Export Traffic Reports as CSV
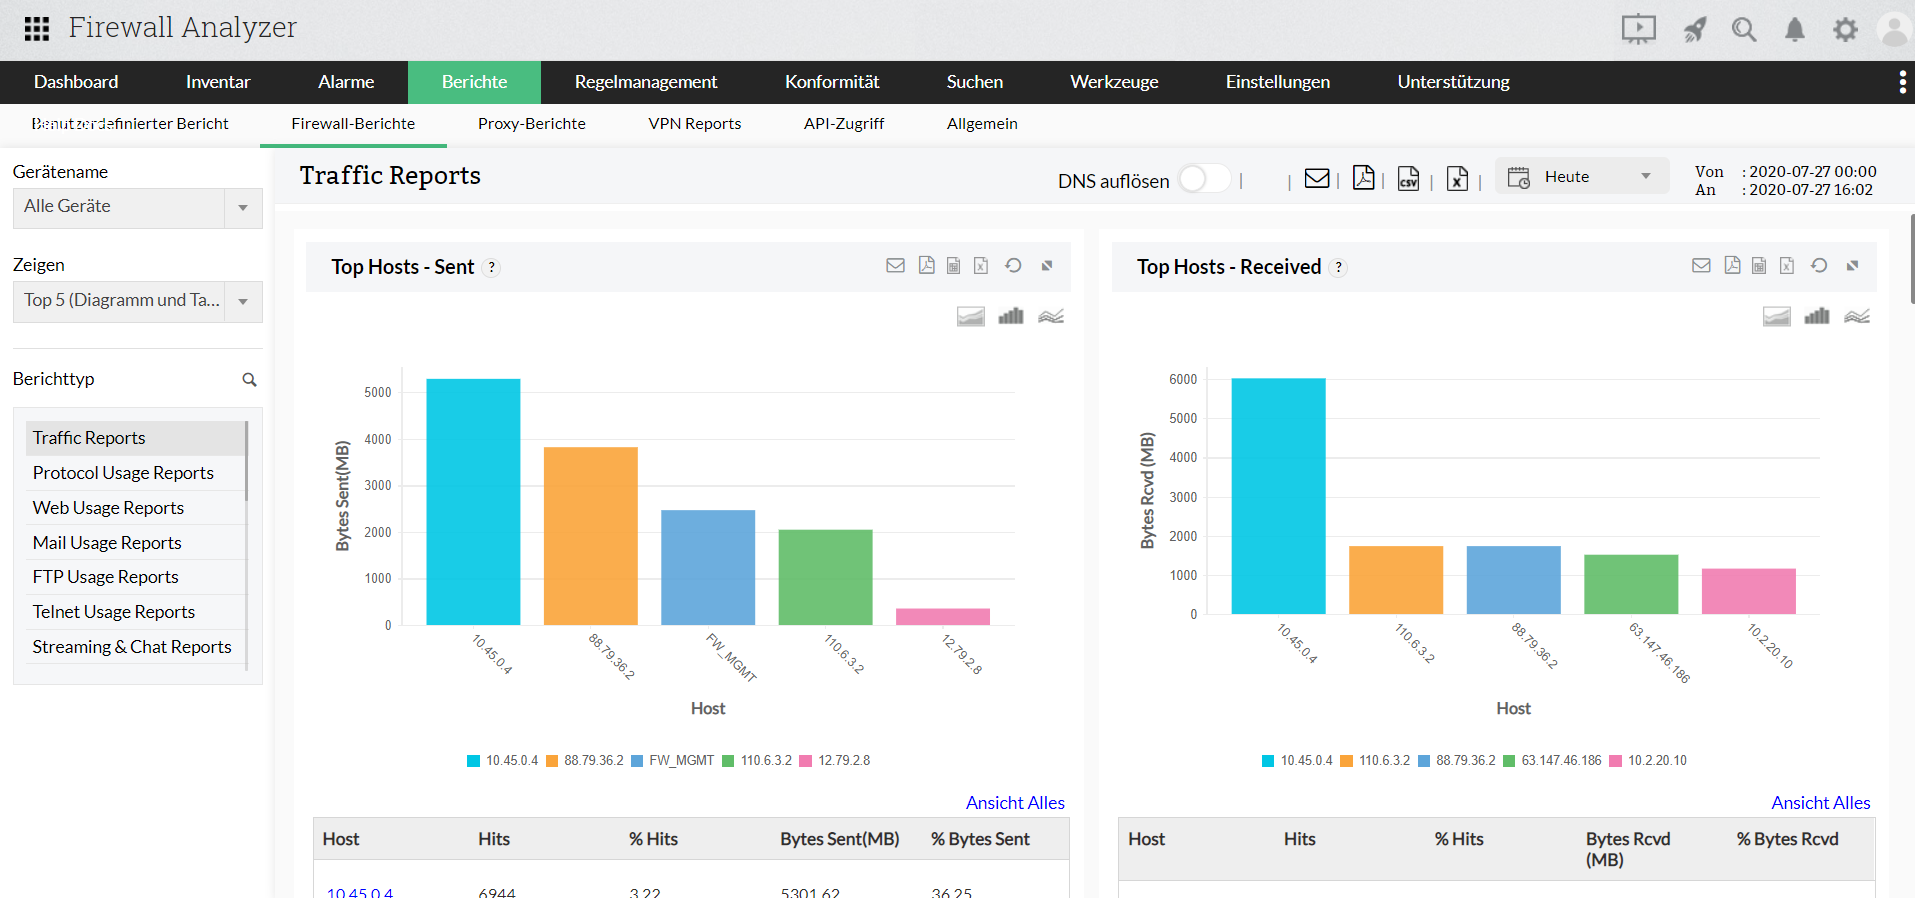Image resolution: width=1915 pixels, height=898 pixels. point(1408,179)
